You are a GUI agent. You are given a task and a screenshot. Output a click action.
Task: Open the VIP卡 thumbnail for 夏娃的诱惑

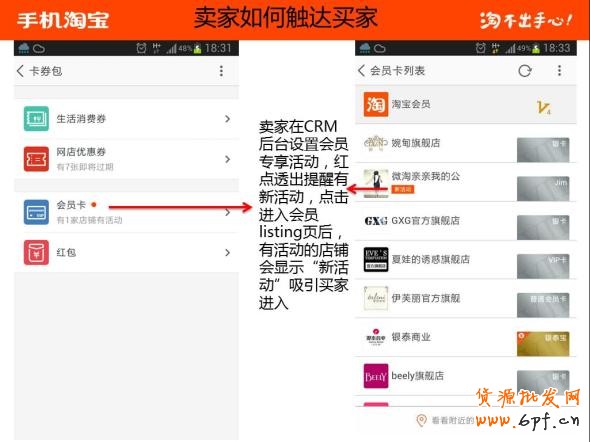pos(543,266)
